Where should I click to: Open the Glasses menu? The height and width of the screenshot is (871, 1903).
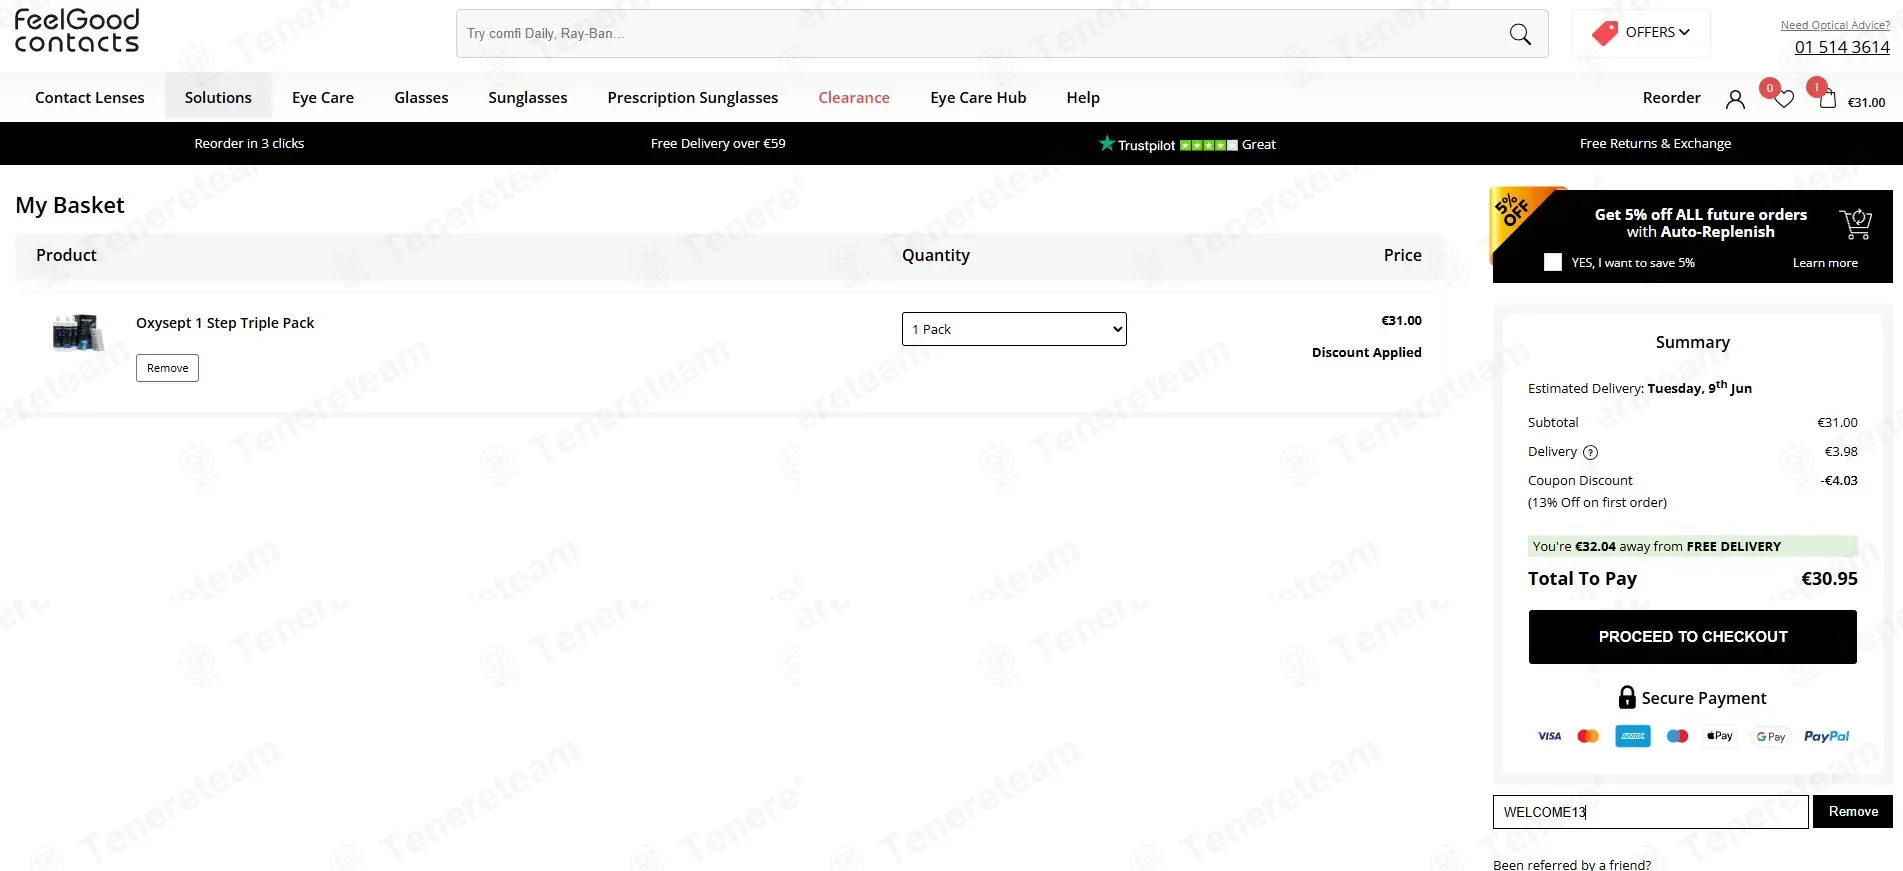[x=421, y=97]
